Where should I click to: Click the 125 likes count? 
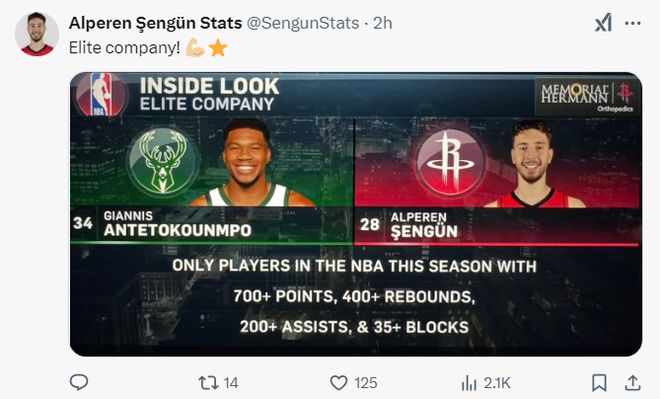(365, 383)
